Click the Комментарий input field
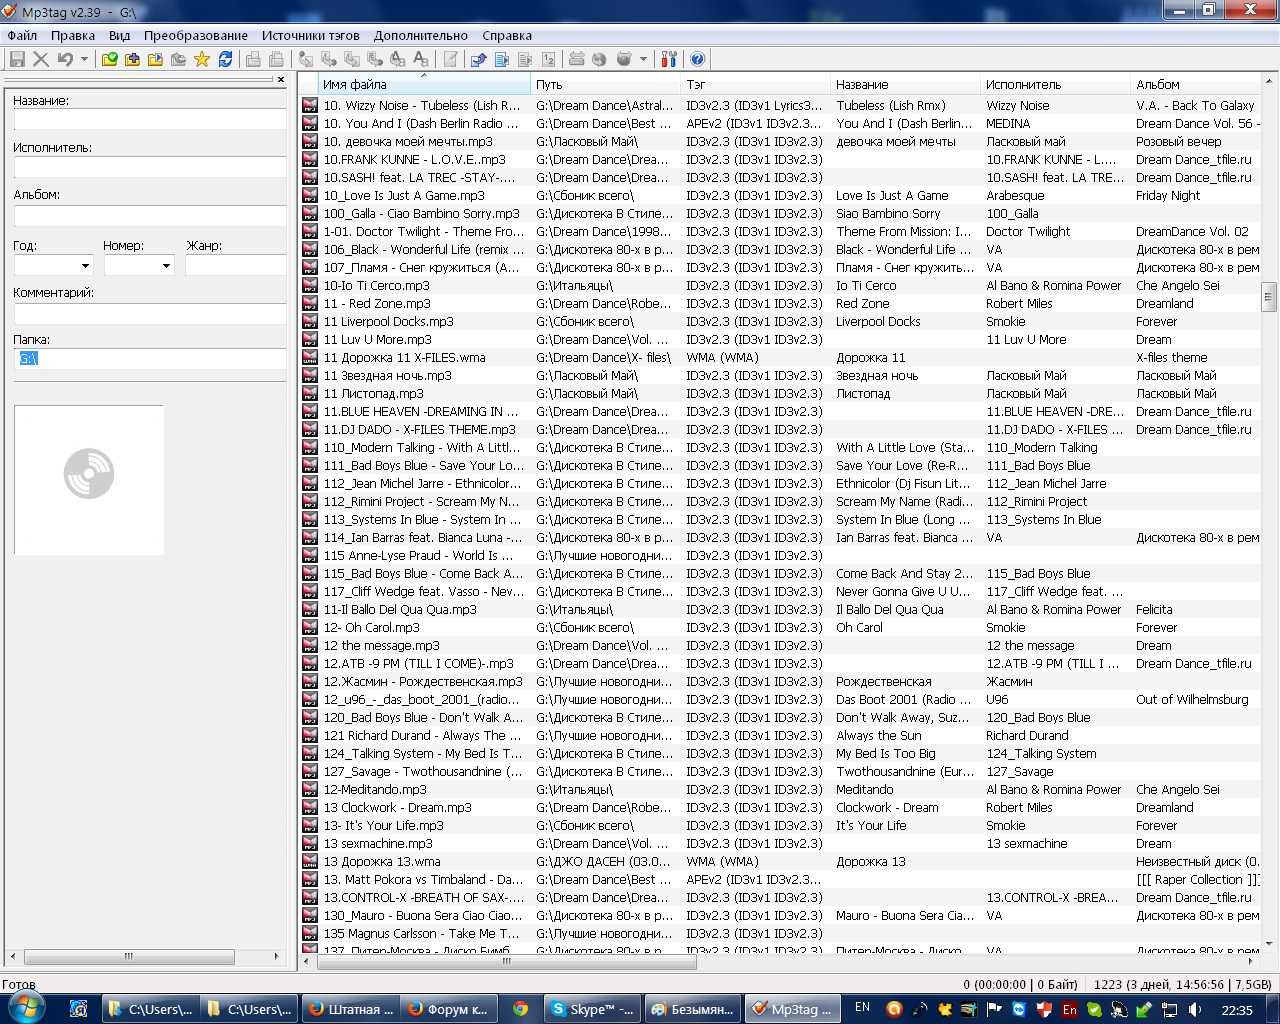 coord(150,313)
